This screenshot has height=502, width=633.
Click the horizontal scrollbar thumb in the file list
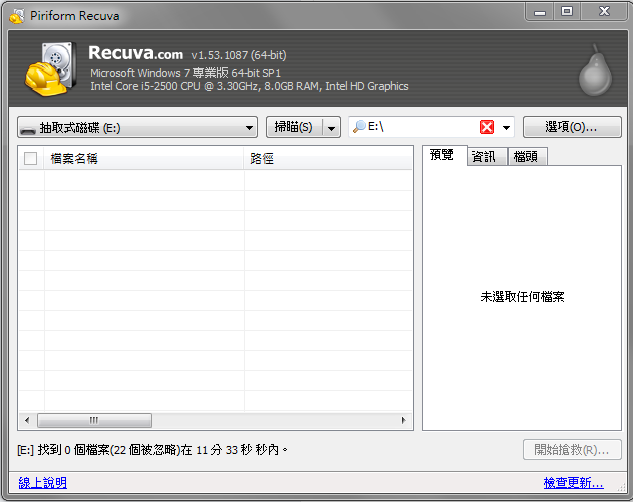point(94,420)
